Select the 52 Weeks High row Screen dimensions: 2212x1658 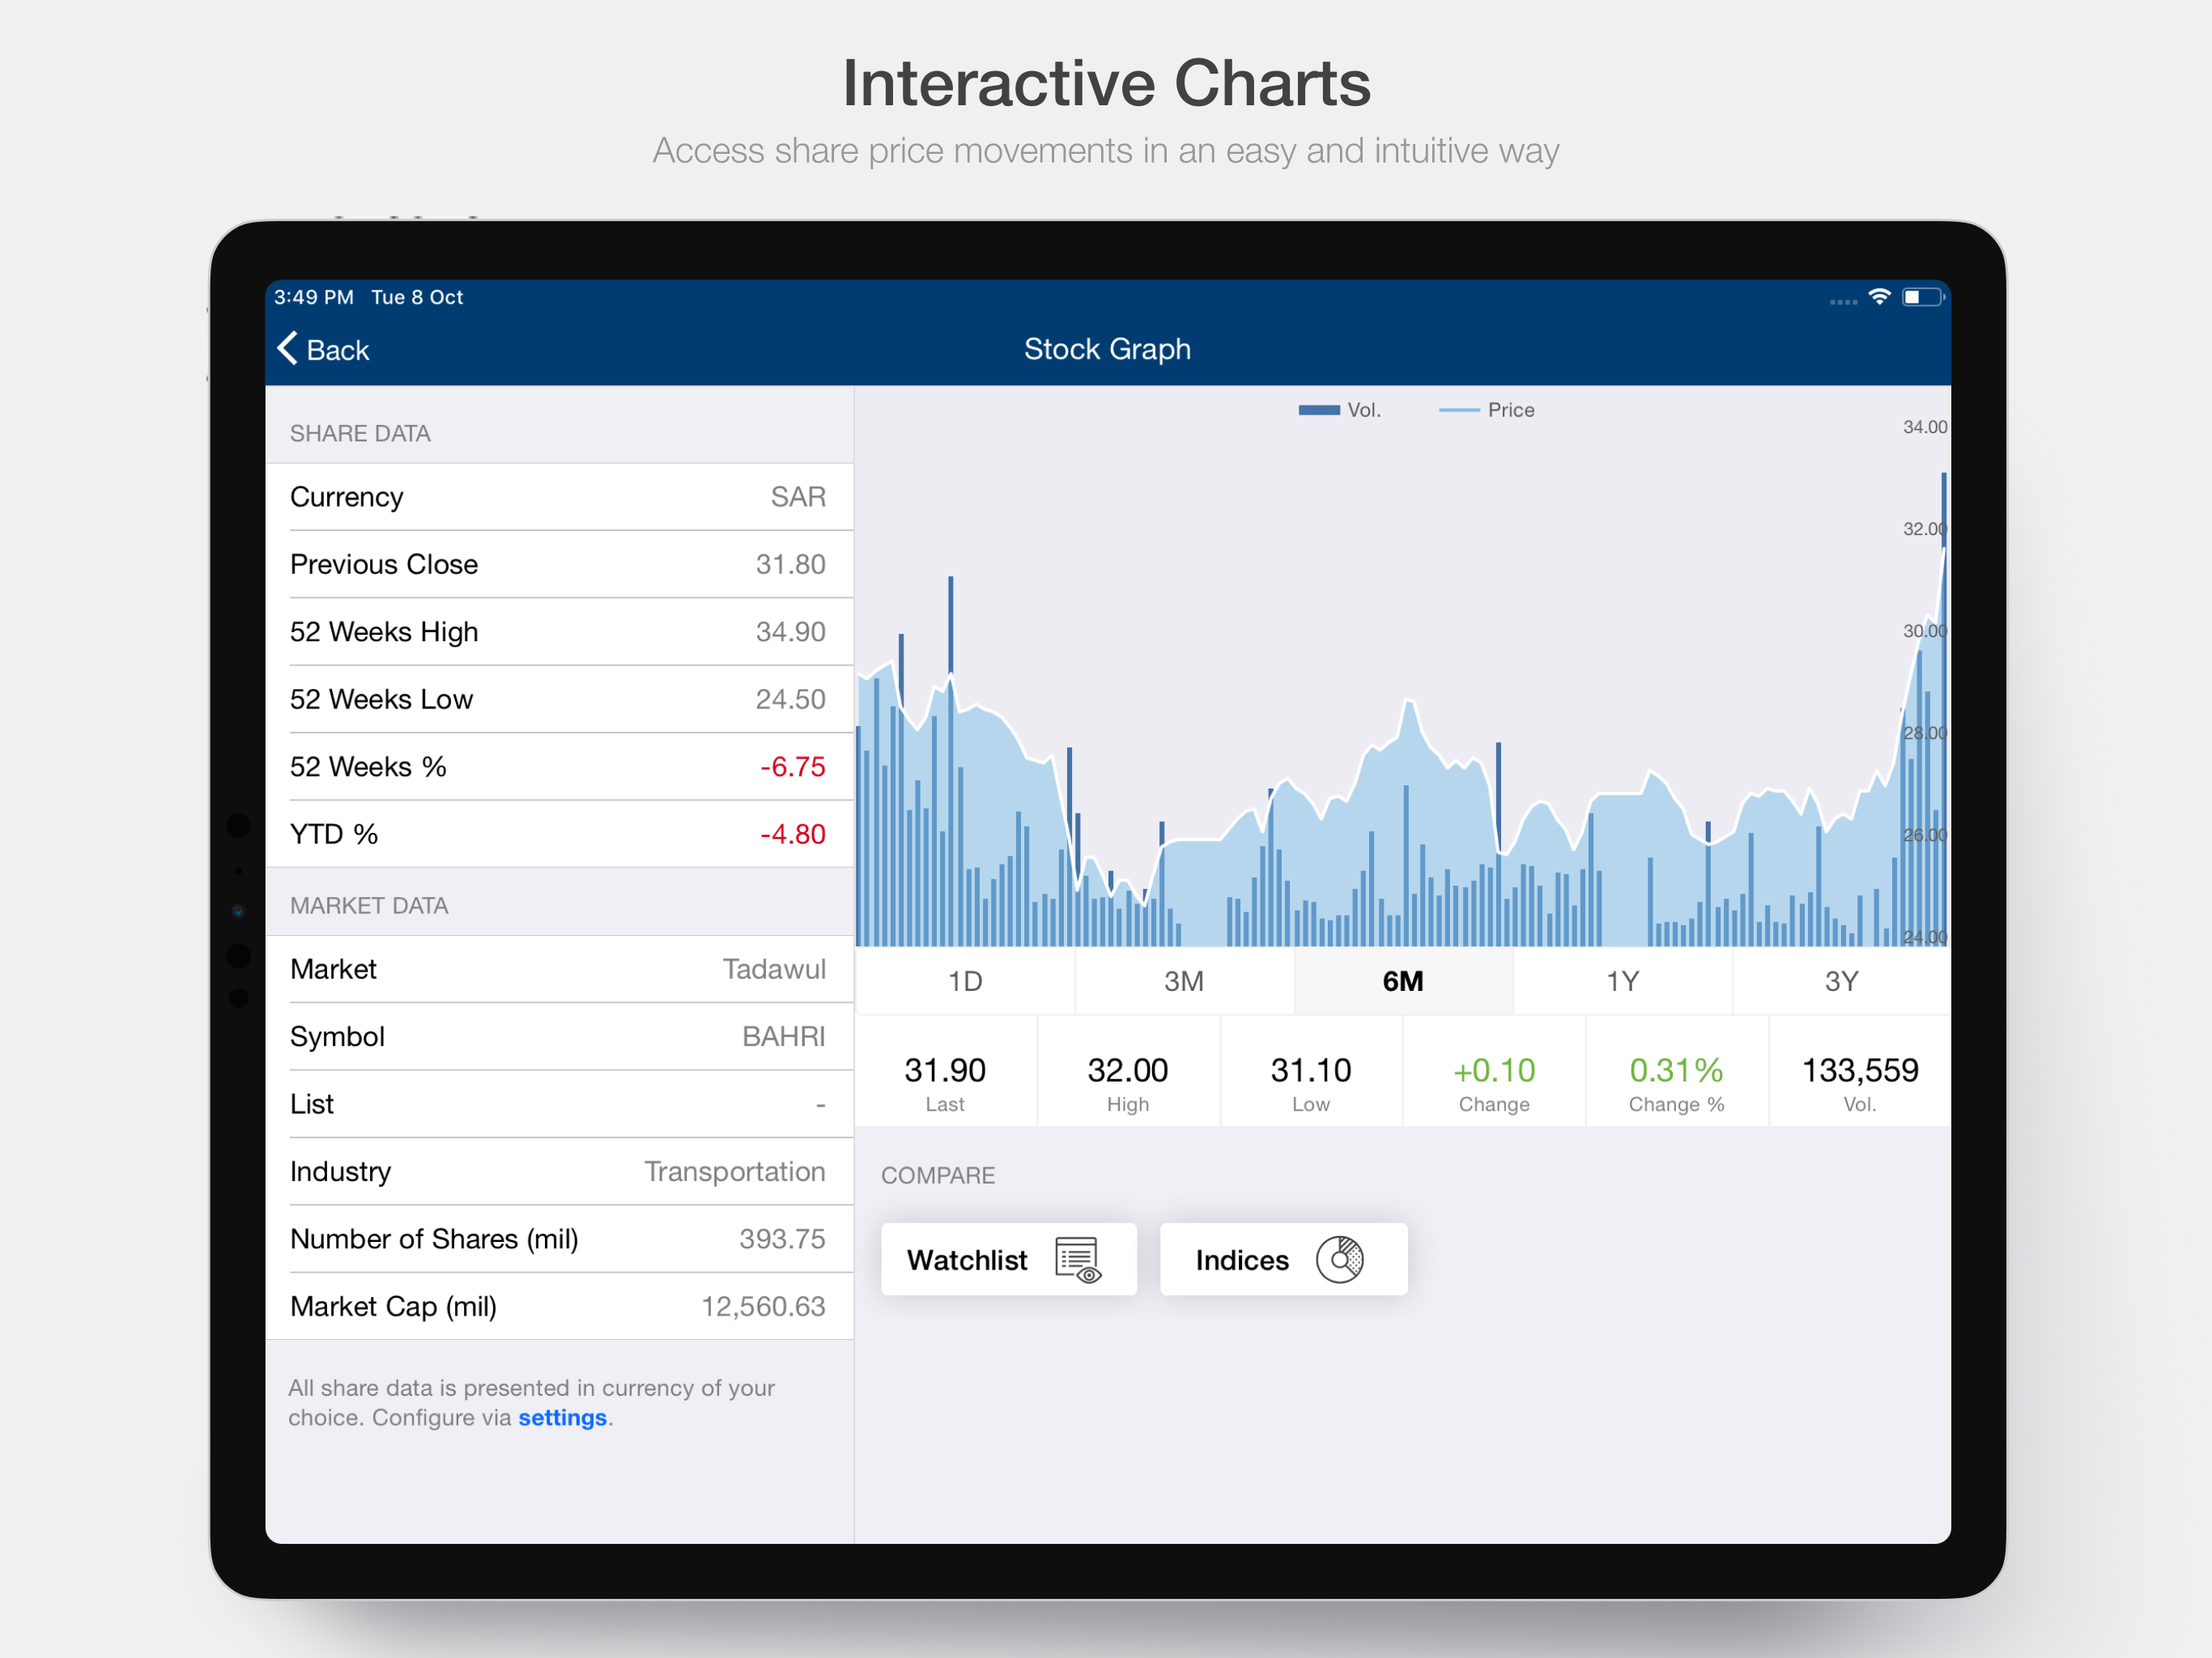coord(559,632)
